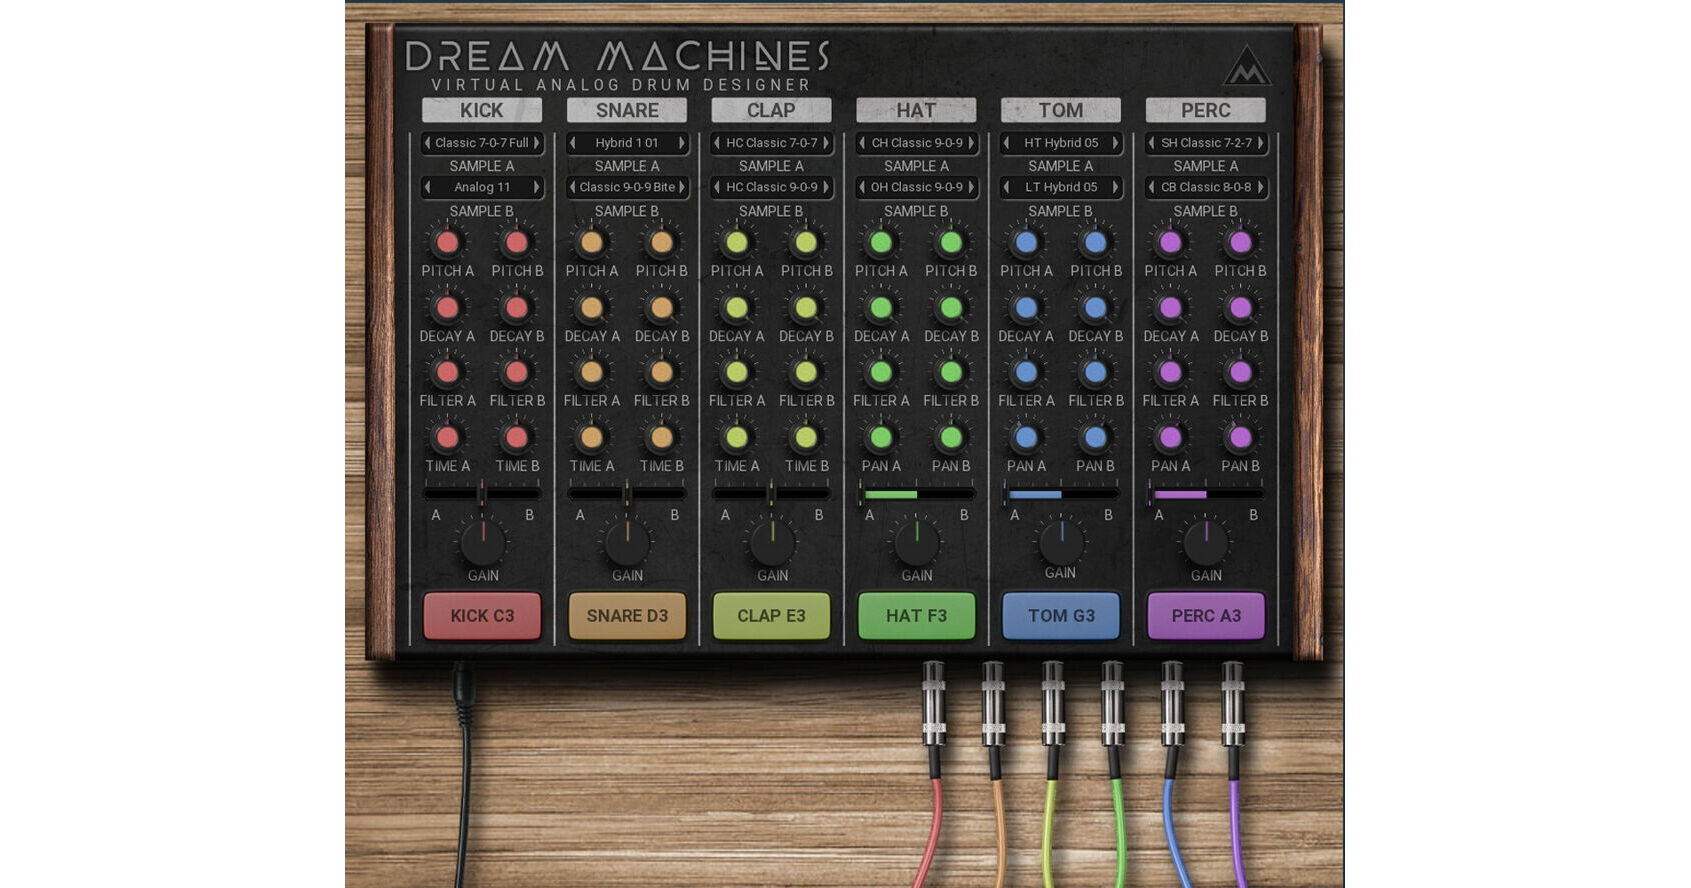Click previous arrow on HAT CH Classic 9-0-9
1691x888 pixels.
[x=862, y=143]
